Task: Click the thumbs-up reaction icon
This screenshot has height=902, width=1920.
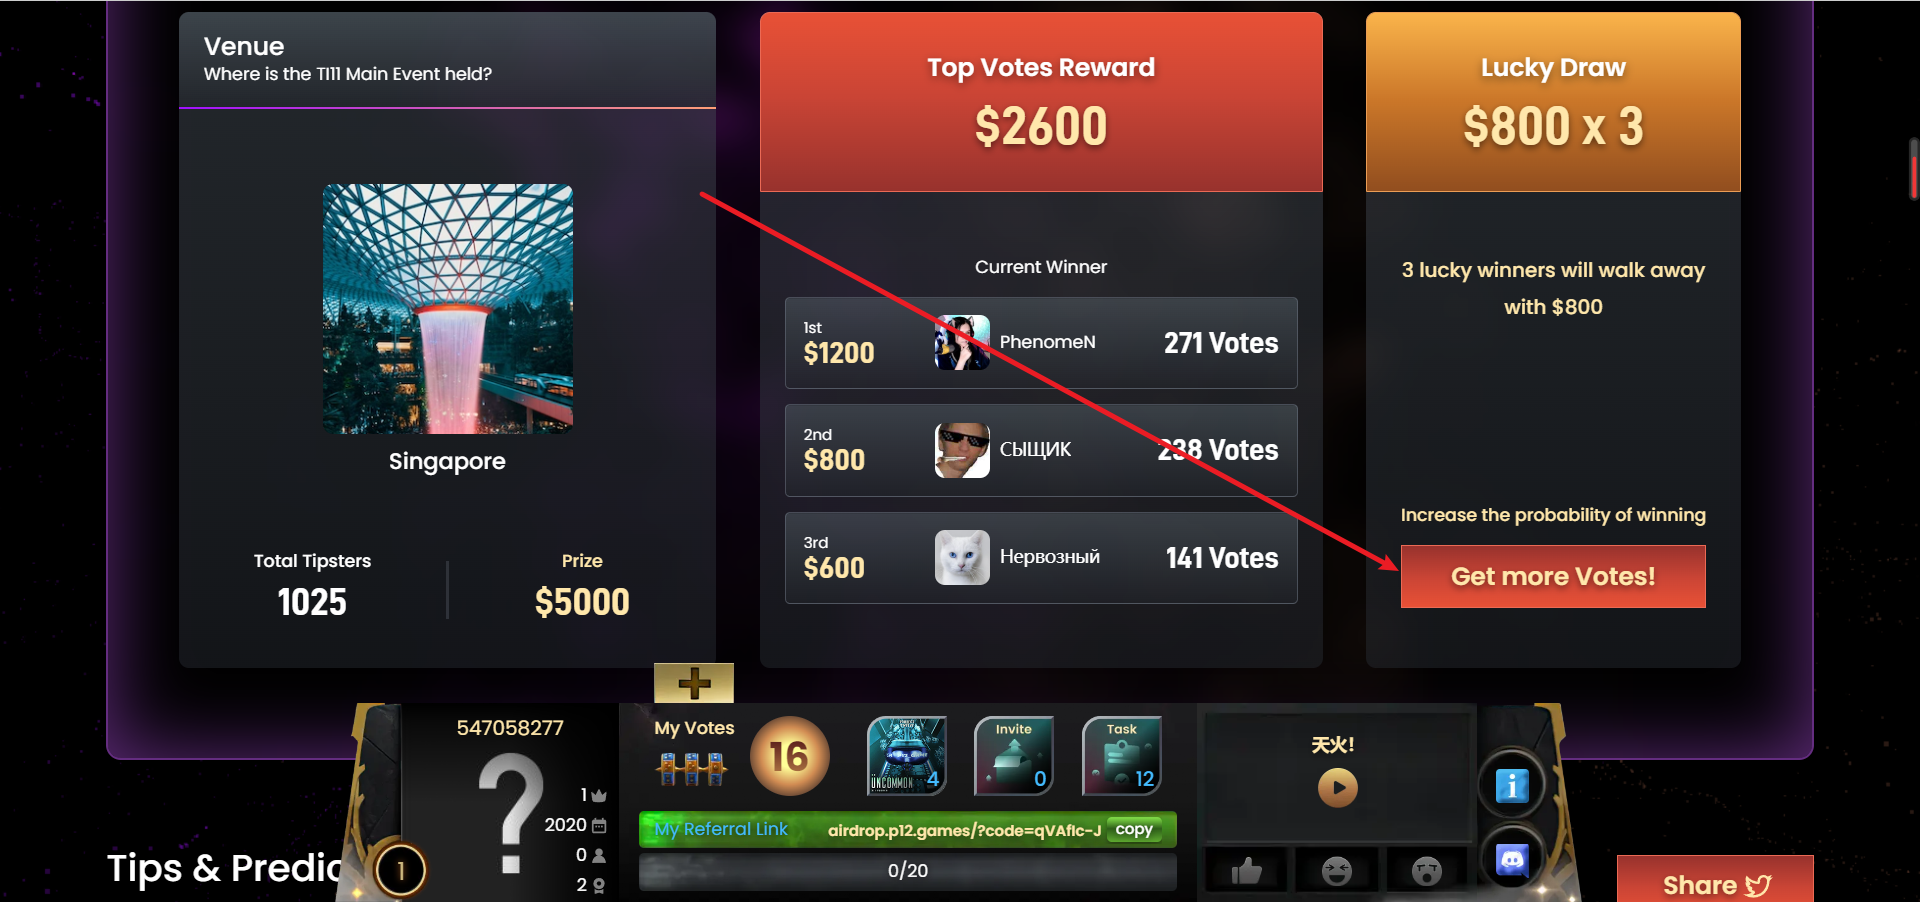Action: click(1246, 870)
